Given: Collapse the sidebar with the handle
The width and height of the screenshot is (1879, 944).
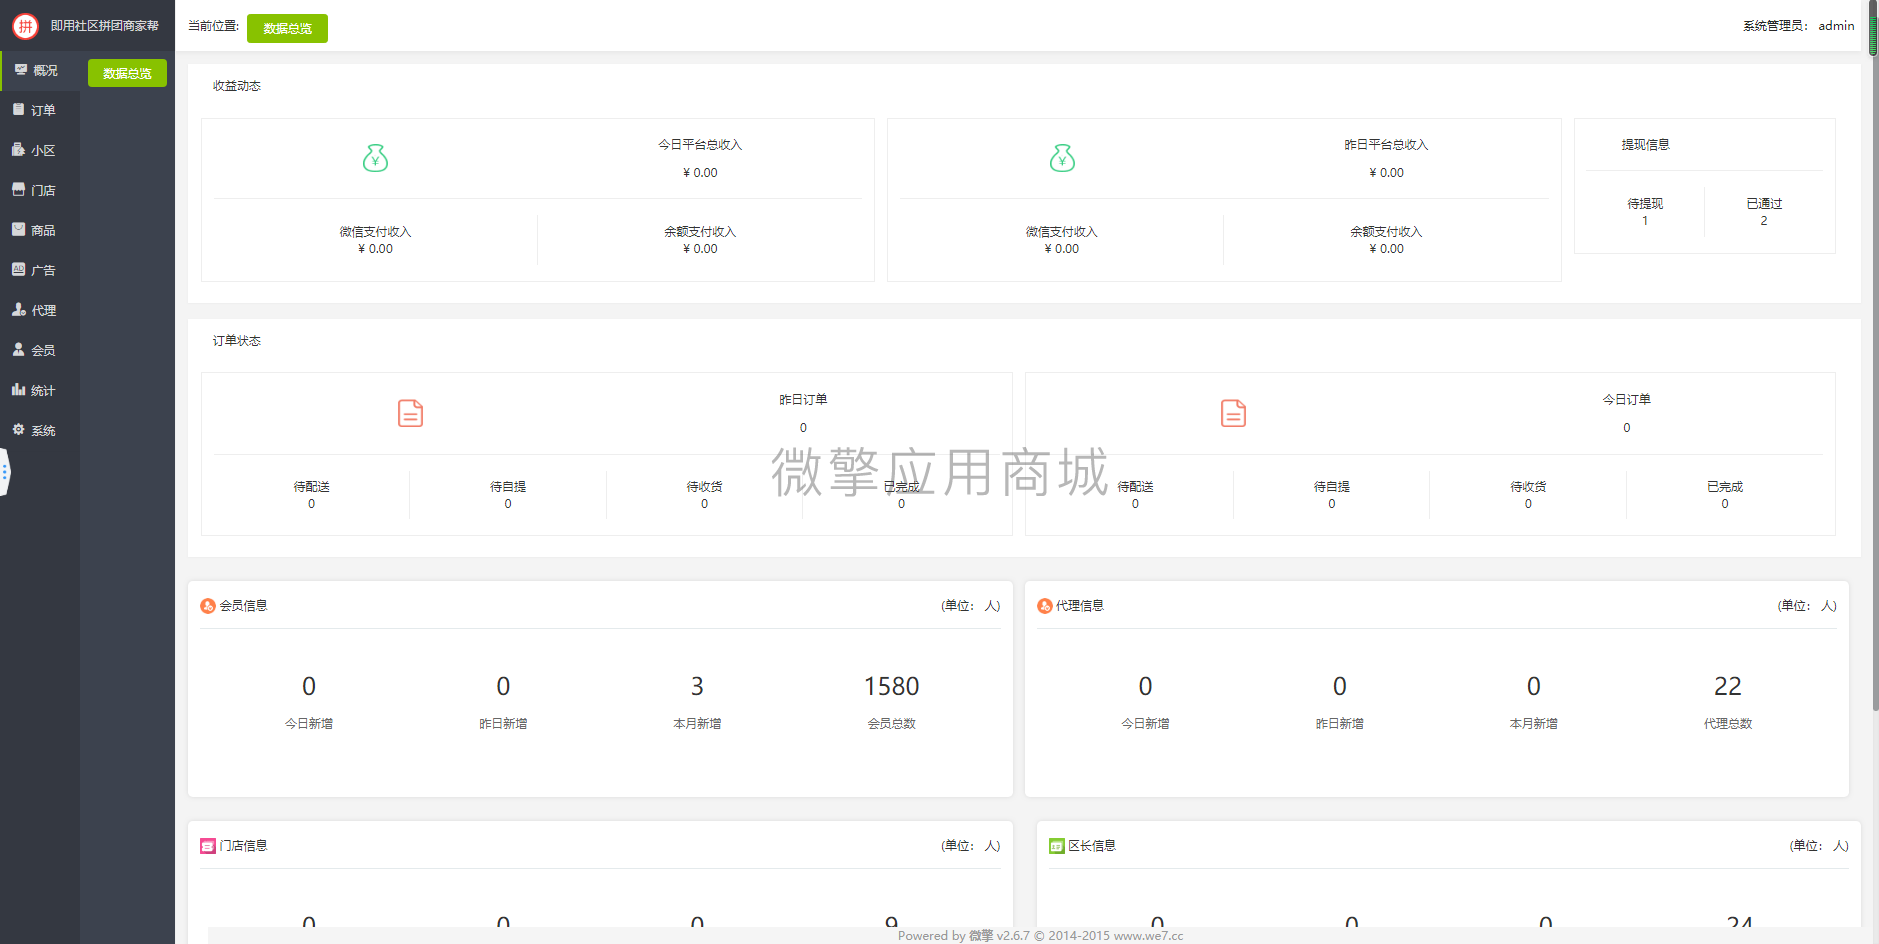Looking at the screenshot, I should tap(5, 472).
